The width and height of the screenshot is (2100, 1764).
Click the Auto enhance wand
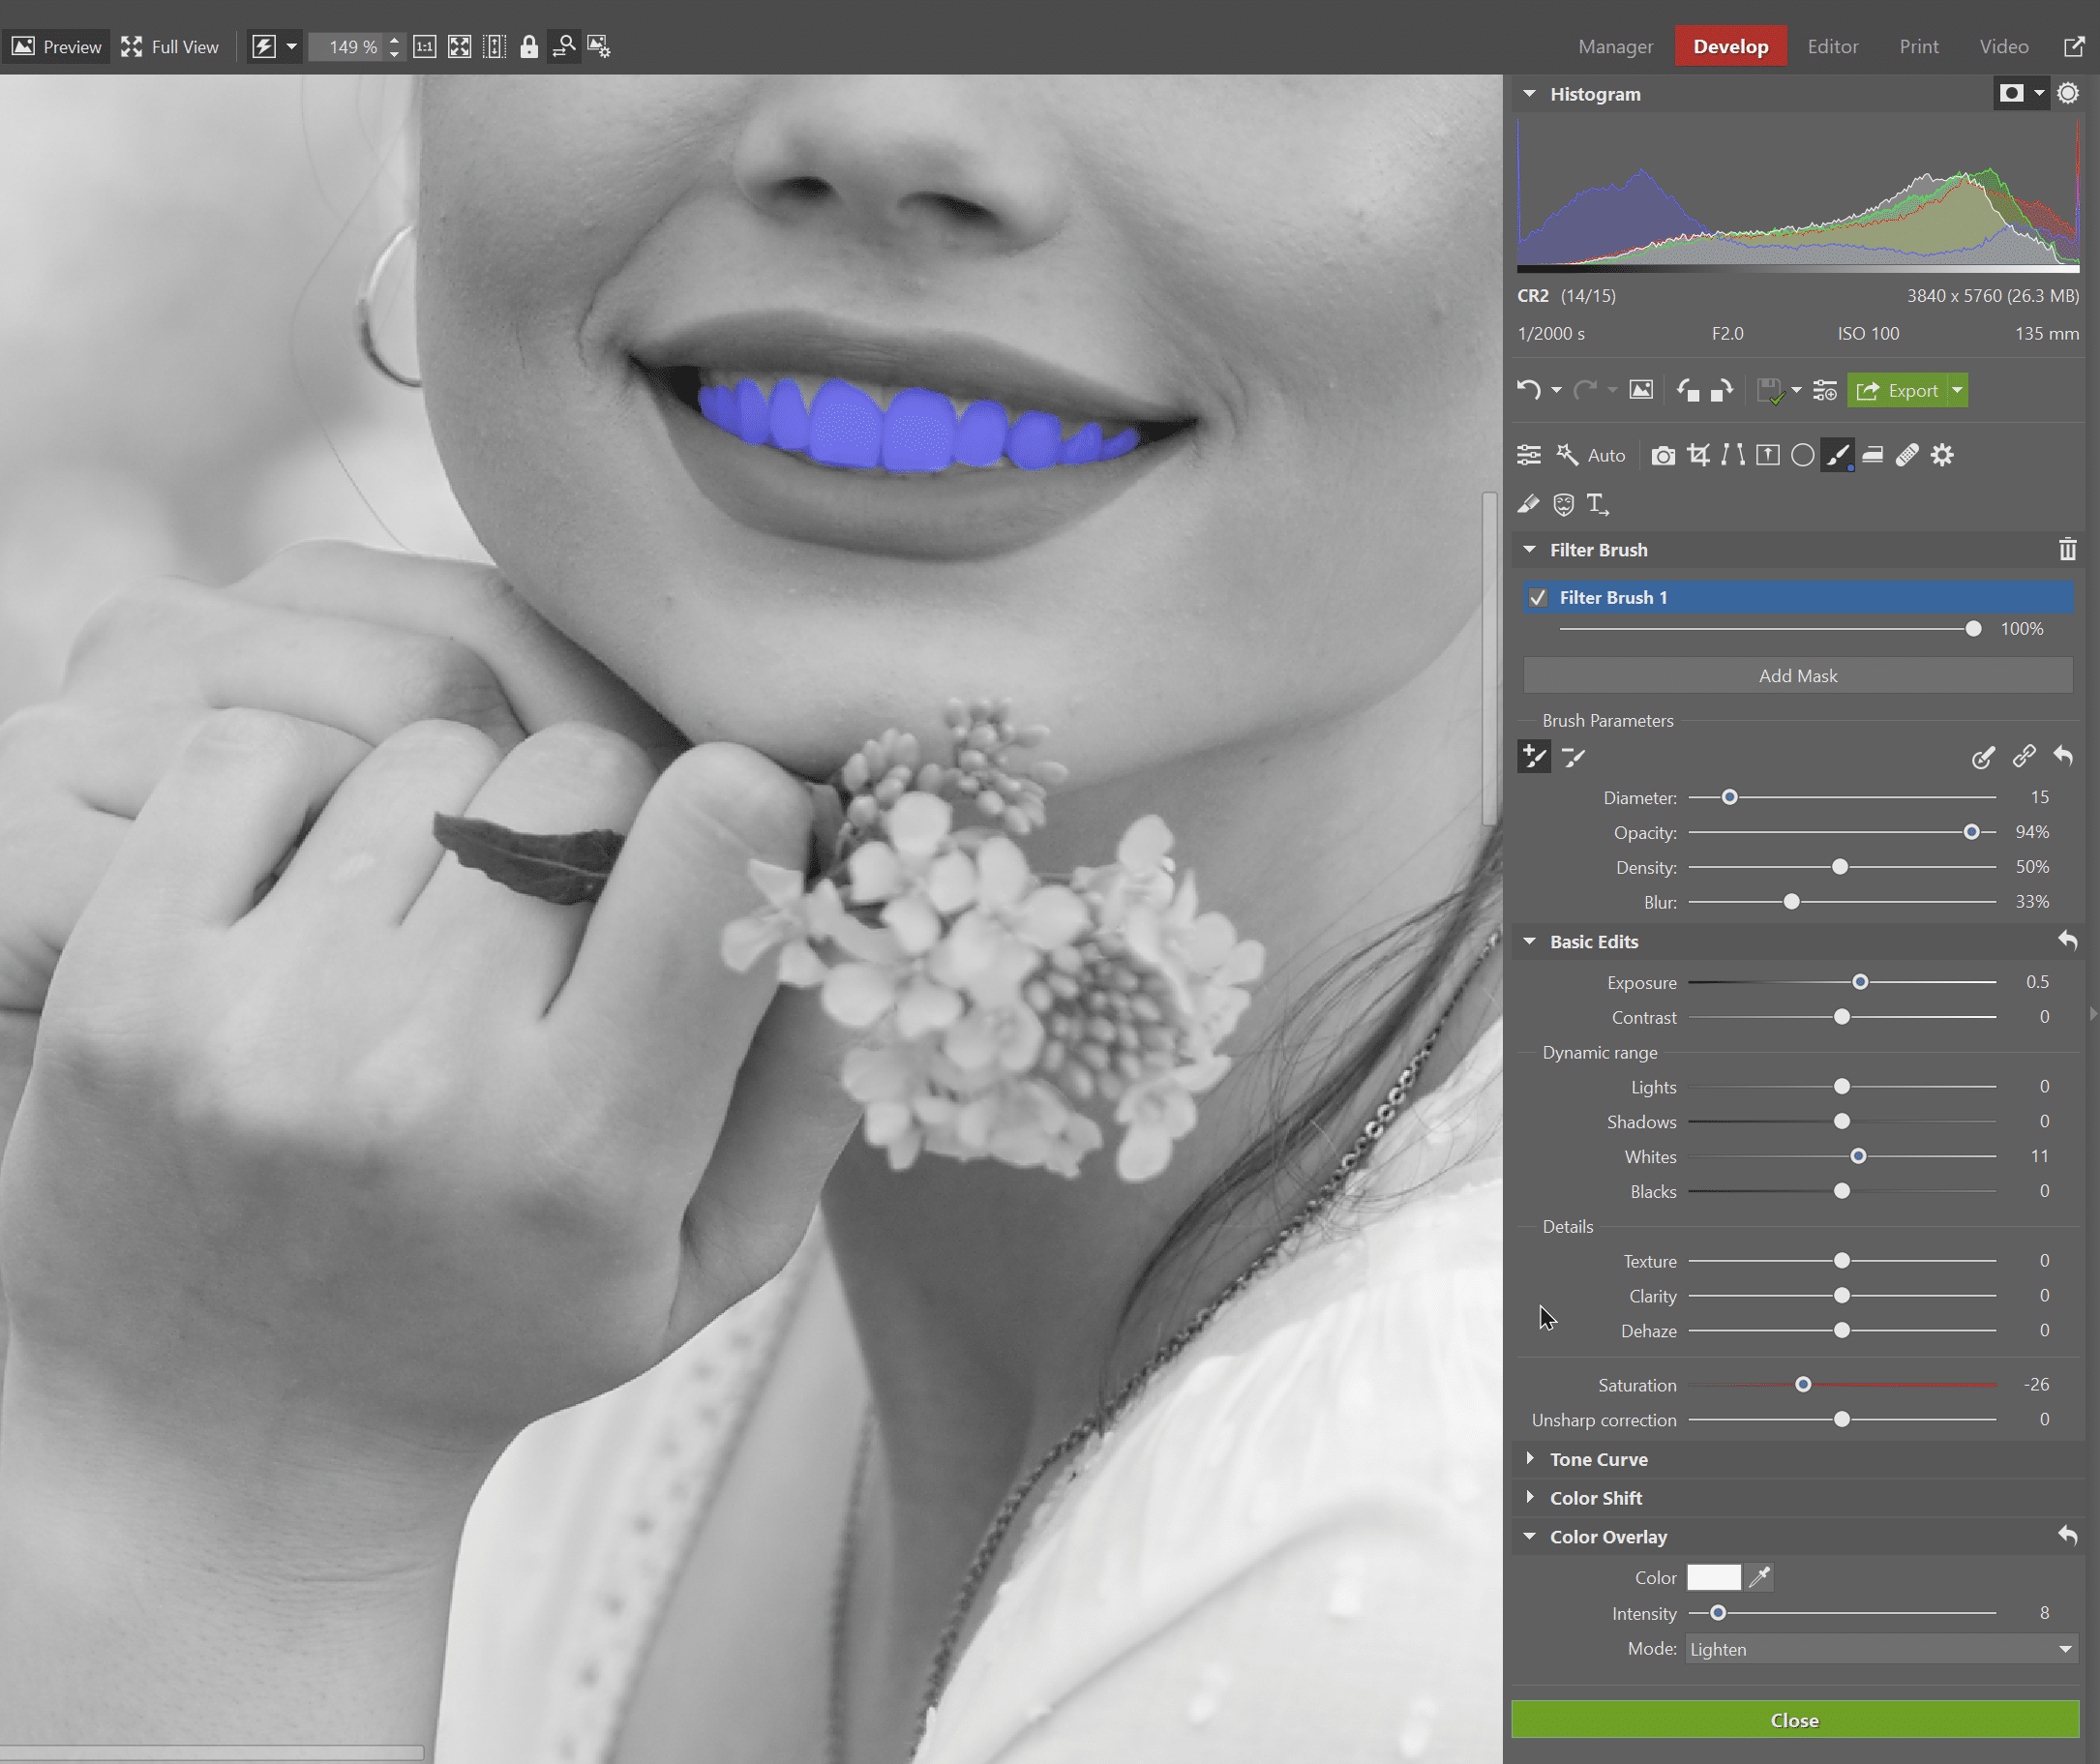coord(1567,455)
